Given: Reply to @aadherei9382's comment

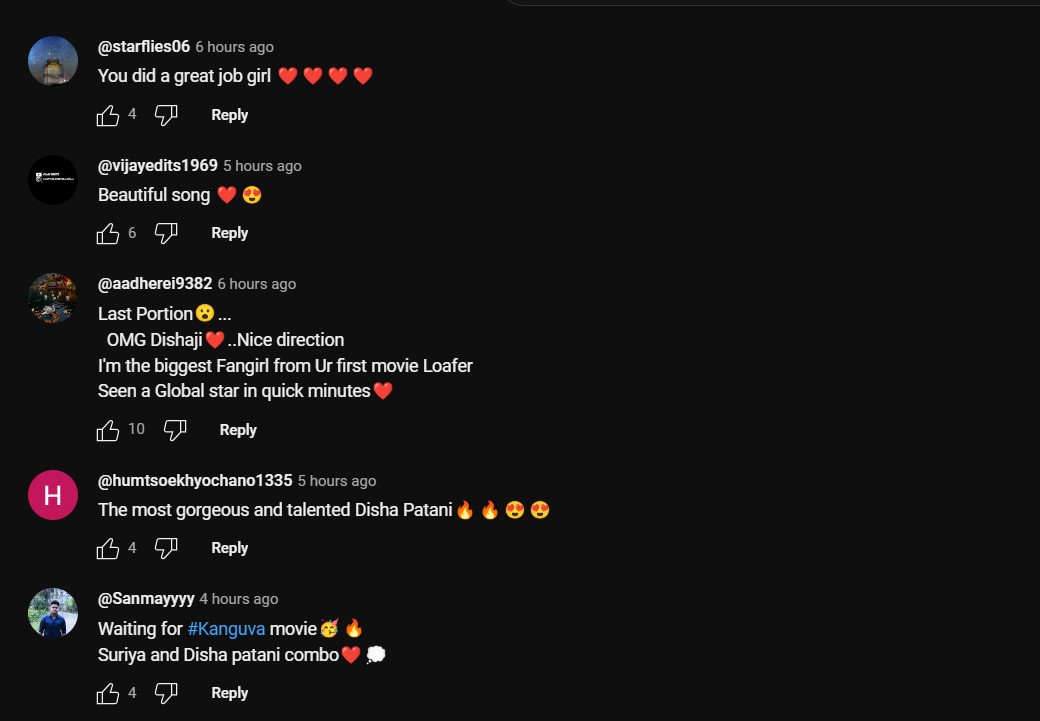Looking at the screenshot, I should tap(238, 430).
